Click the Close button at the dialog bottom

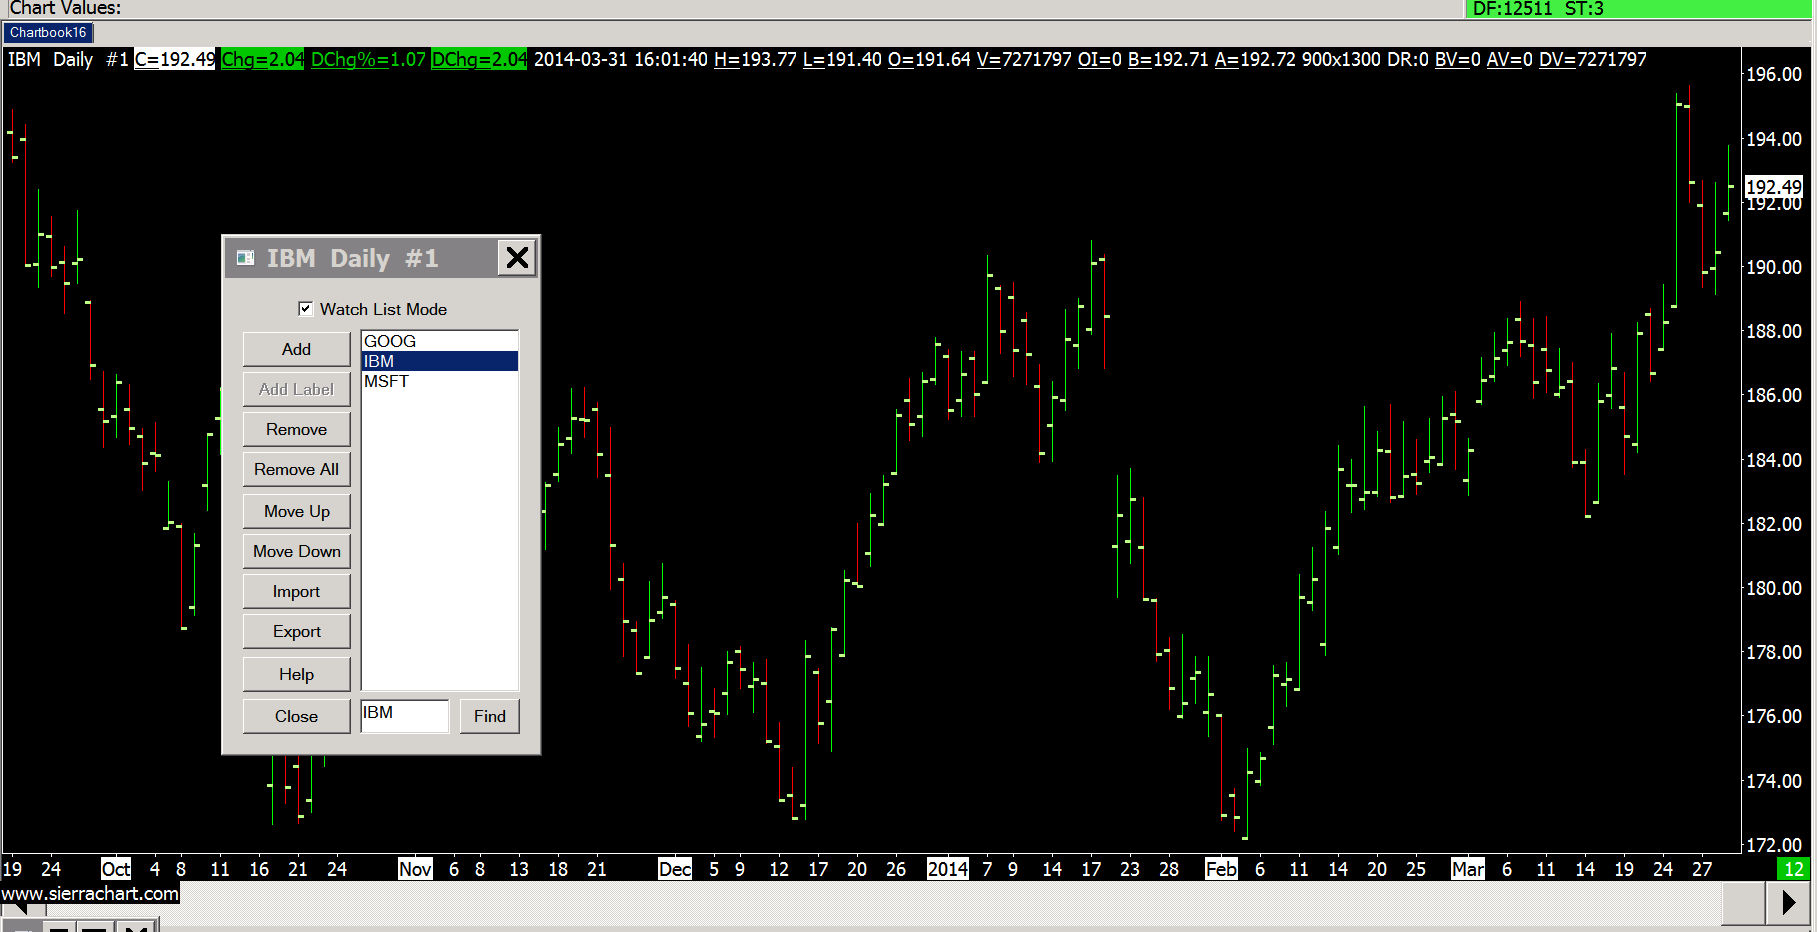tap(296, 716)
